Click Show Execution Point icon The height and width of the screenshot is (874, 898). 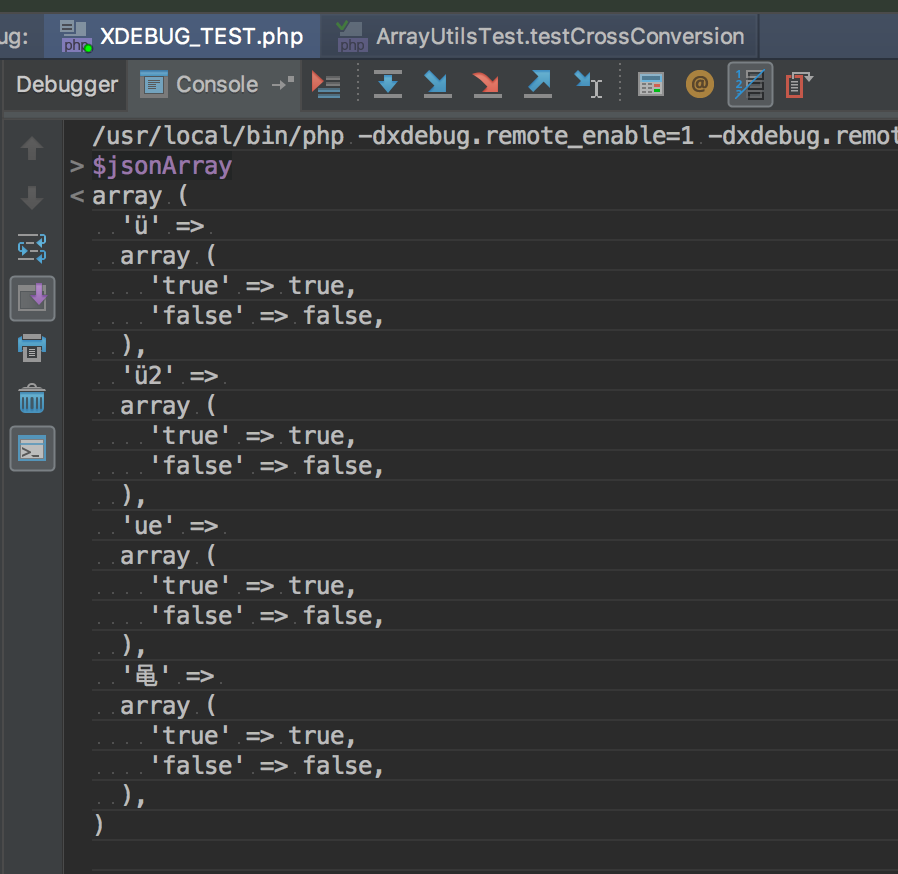[x=326, y=85]
